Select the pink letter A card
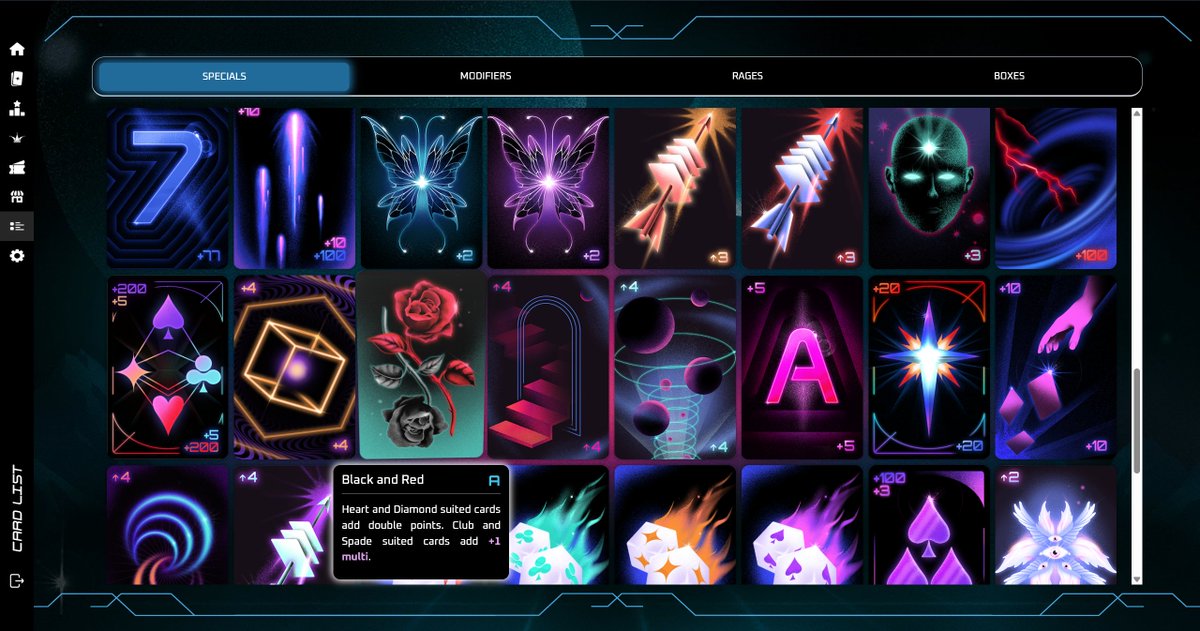1200x631 pixels. pos(802,367)
